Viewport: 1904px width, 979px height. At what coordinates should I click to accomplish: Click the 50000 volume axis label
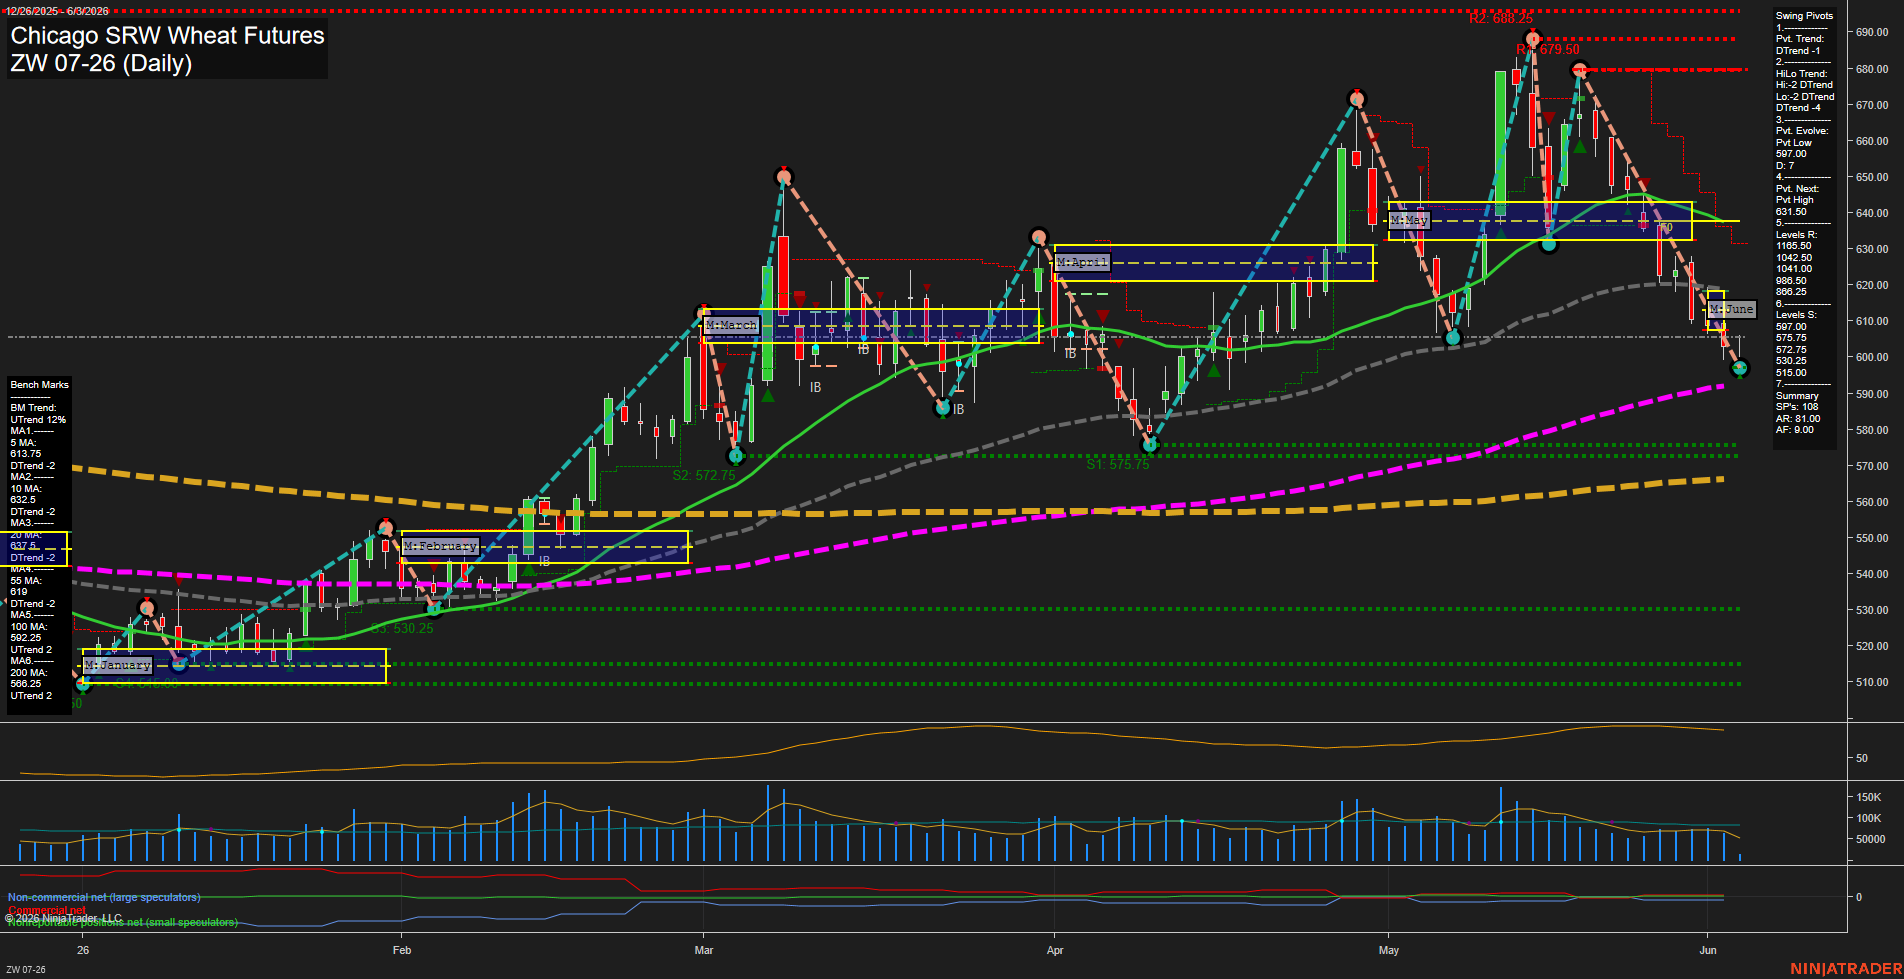tap(1871, 839)
